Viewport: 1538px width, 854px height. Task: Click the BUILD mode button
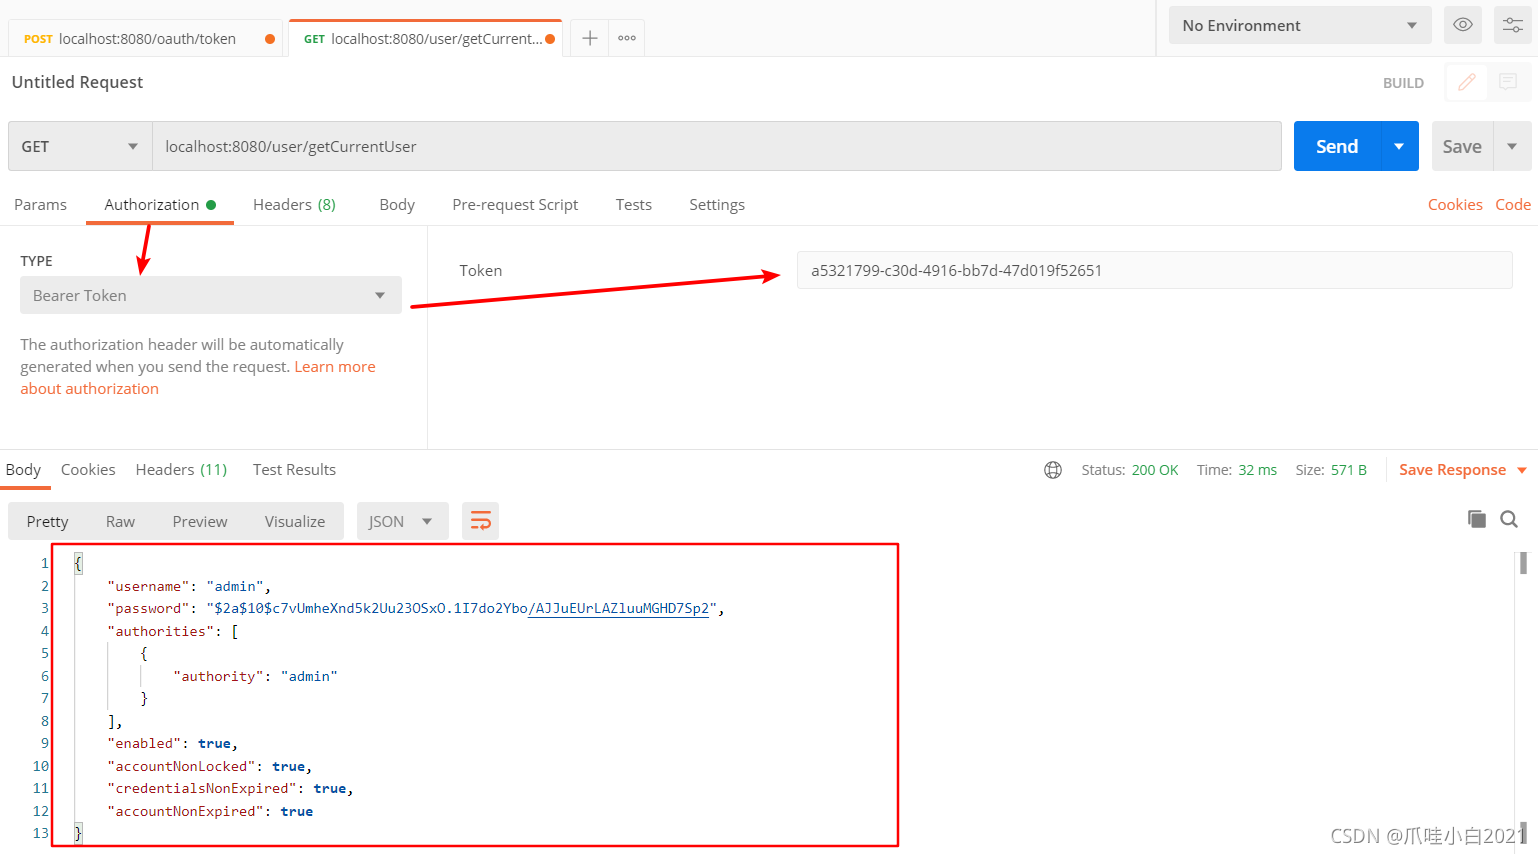1403,83
